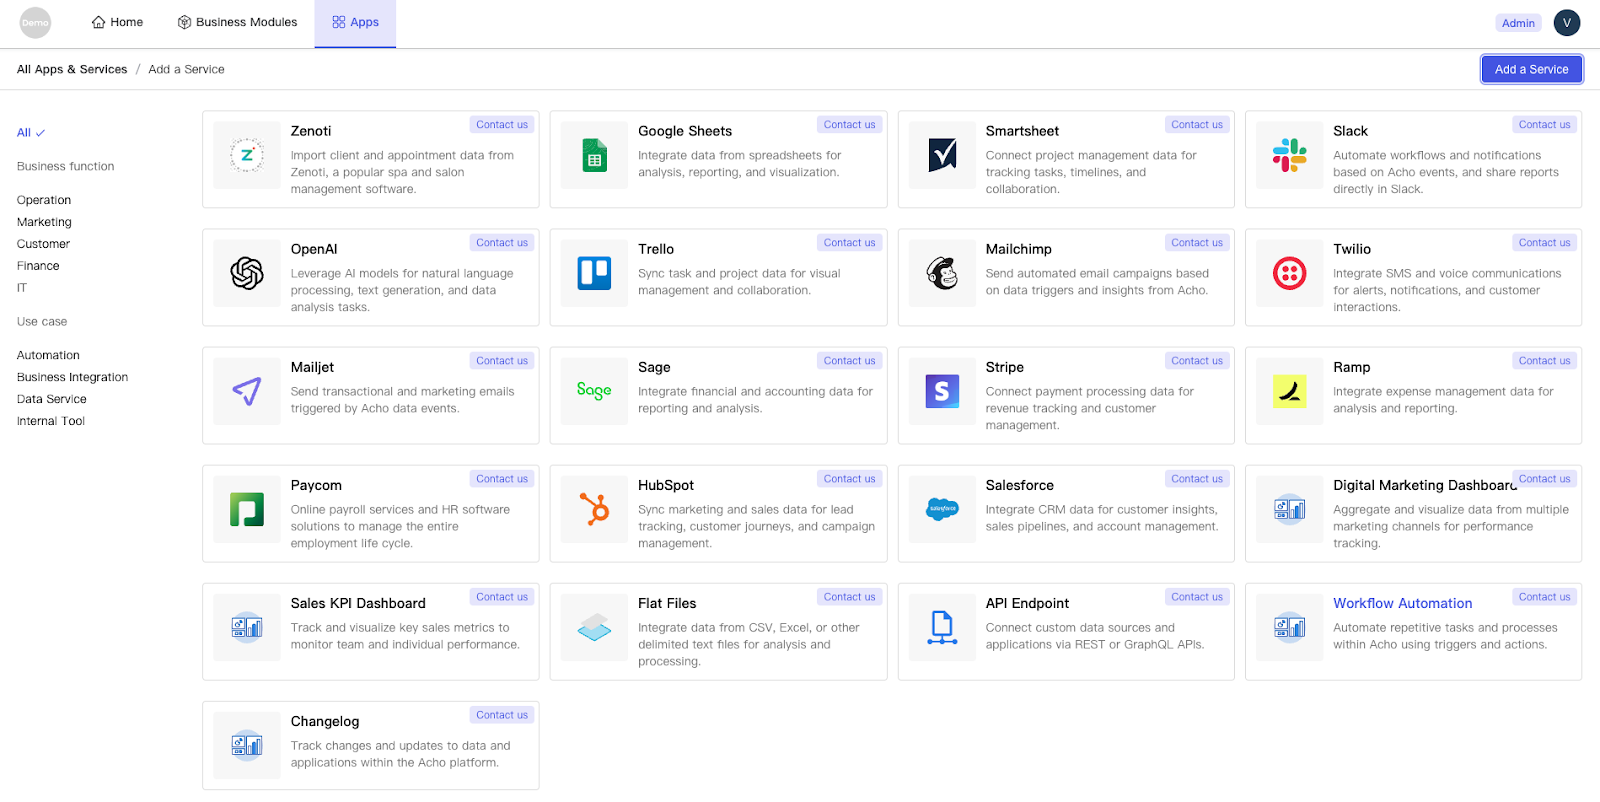The image size is (1600, 802).
Task: Click the Flat Files icon
Action: 595,627
